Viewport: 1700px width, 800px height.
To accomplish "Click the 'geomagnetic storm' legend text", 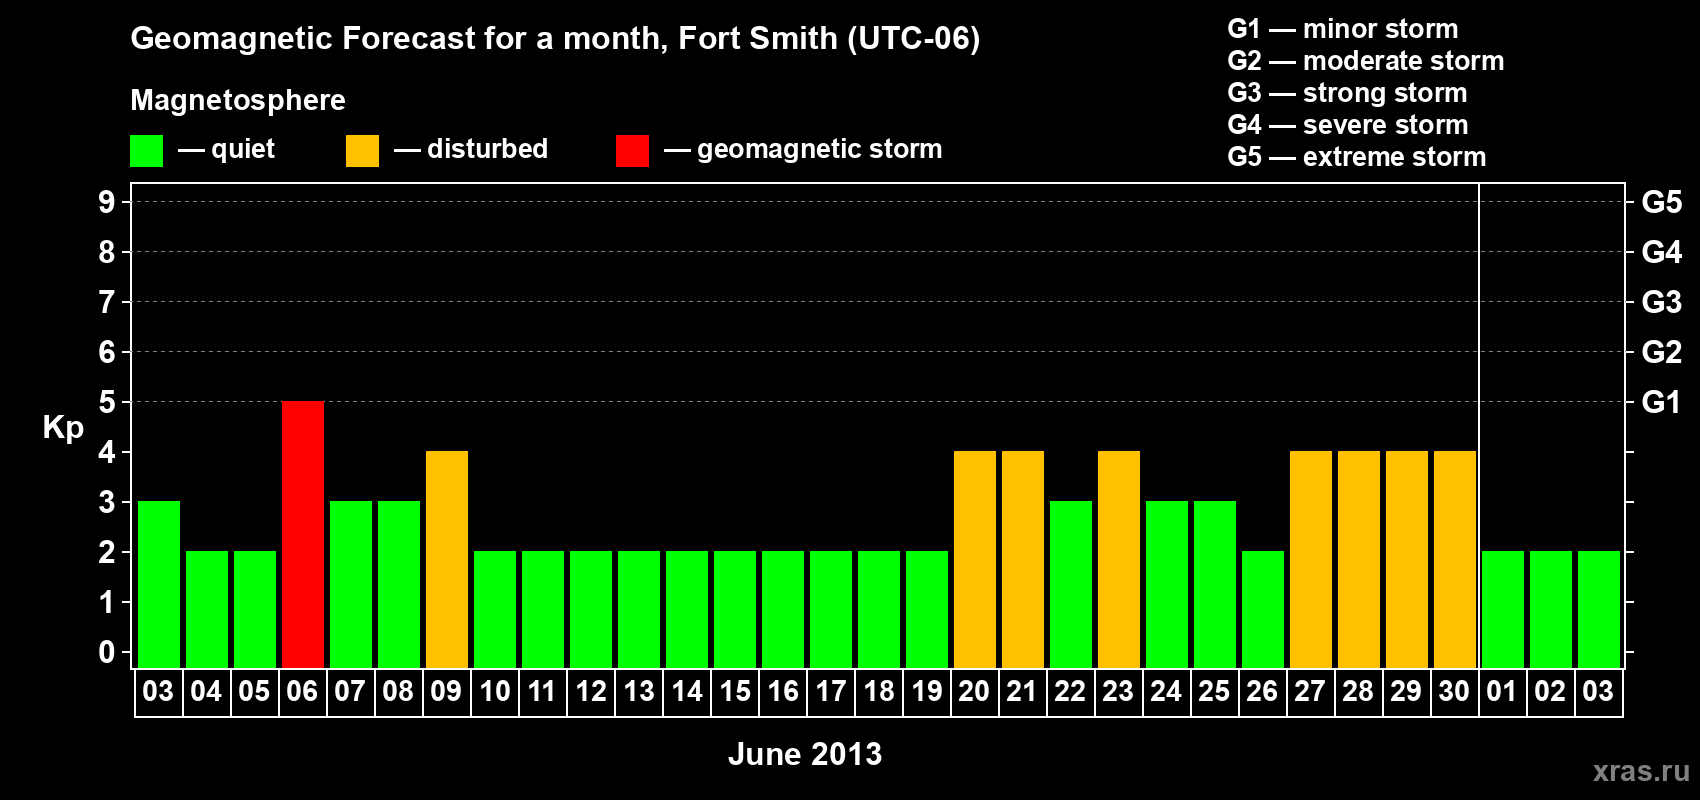I will 820,150.
